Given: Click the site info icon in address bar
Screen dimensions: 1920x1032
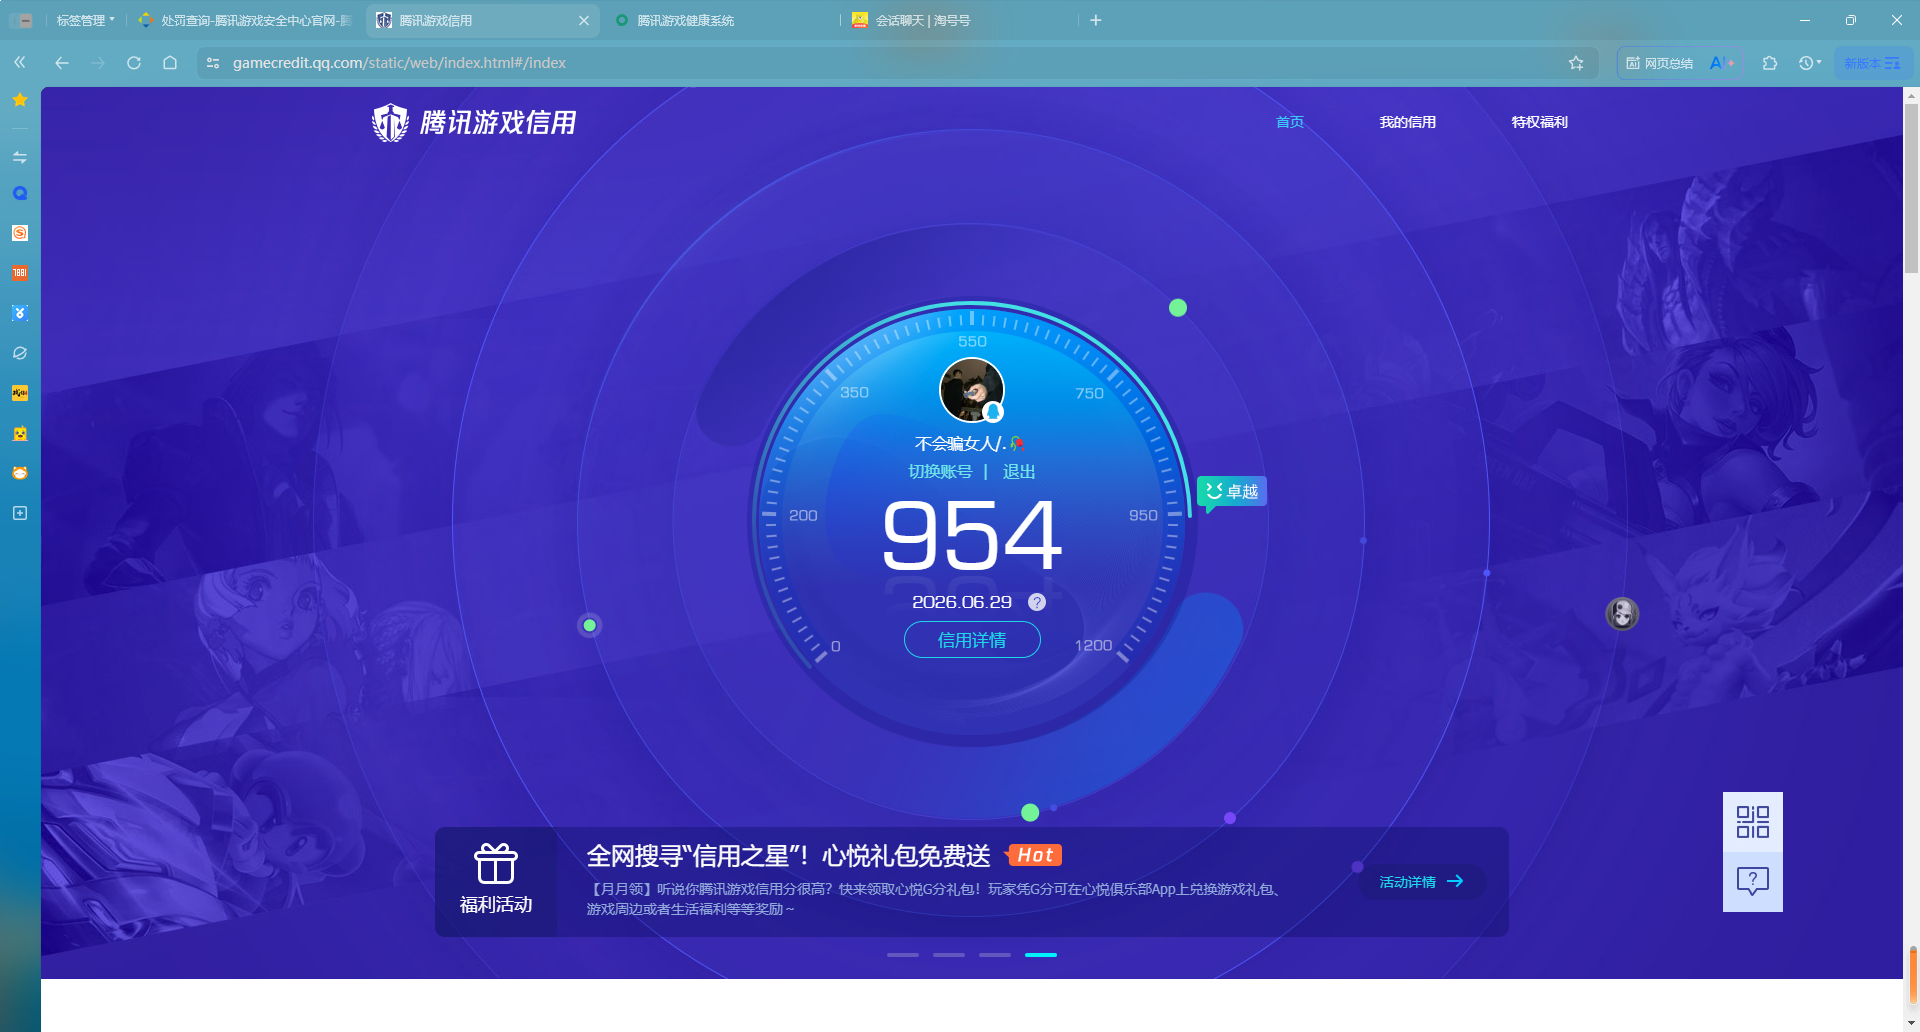Looking at the screenshot, I should 213,63.
